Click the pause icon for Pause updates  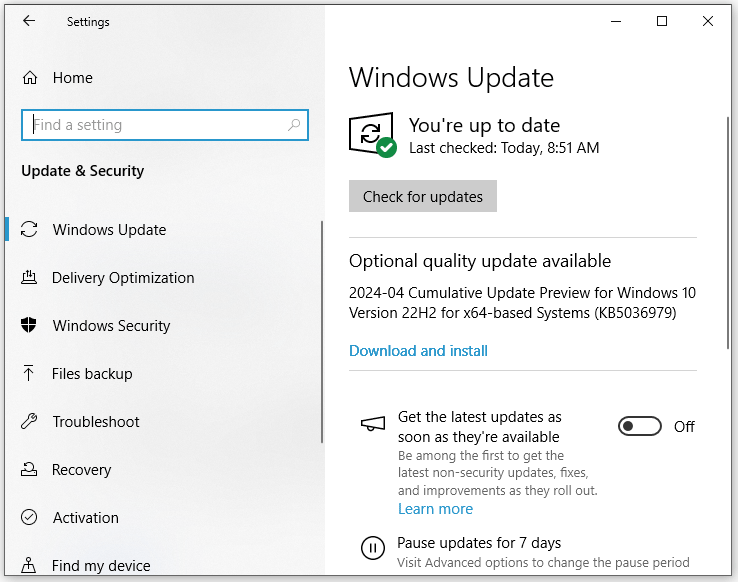tap(373, 548)
